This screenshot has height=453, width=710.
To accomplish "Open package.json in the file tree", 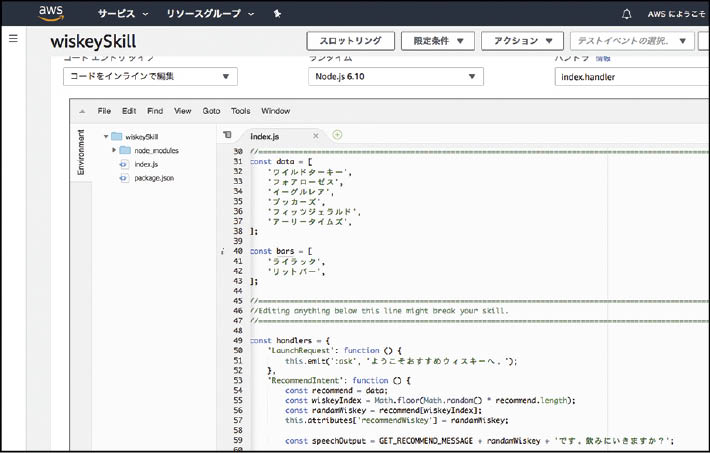I will coord(154,178).
